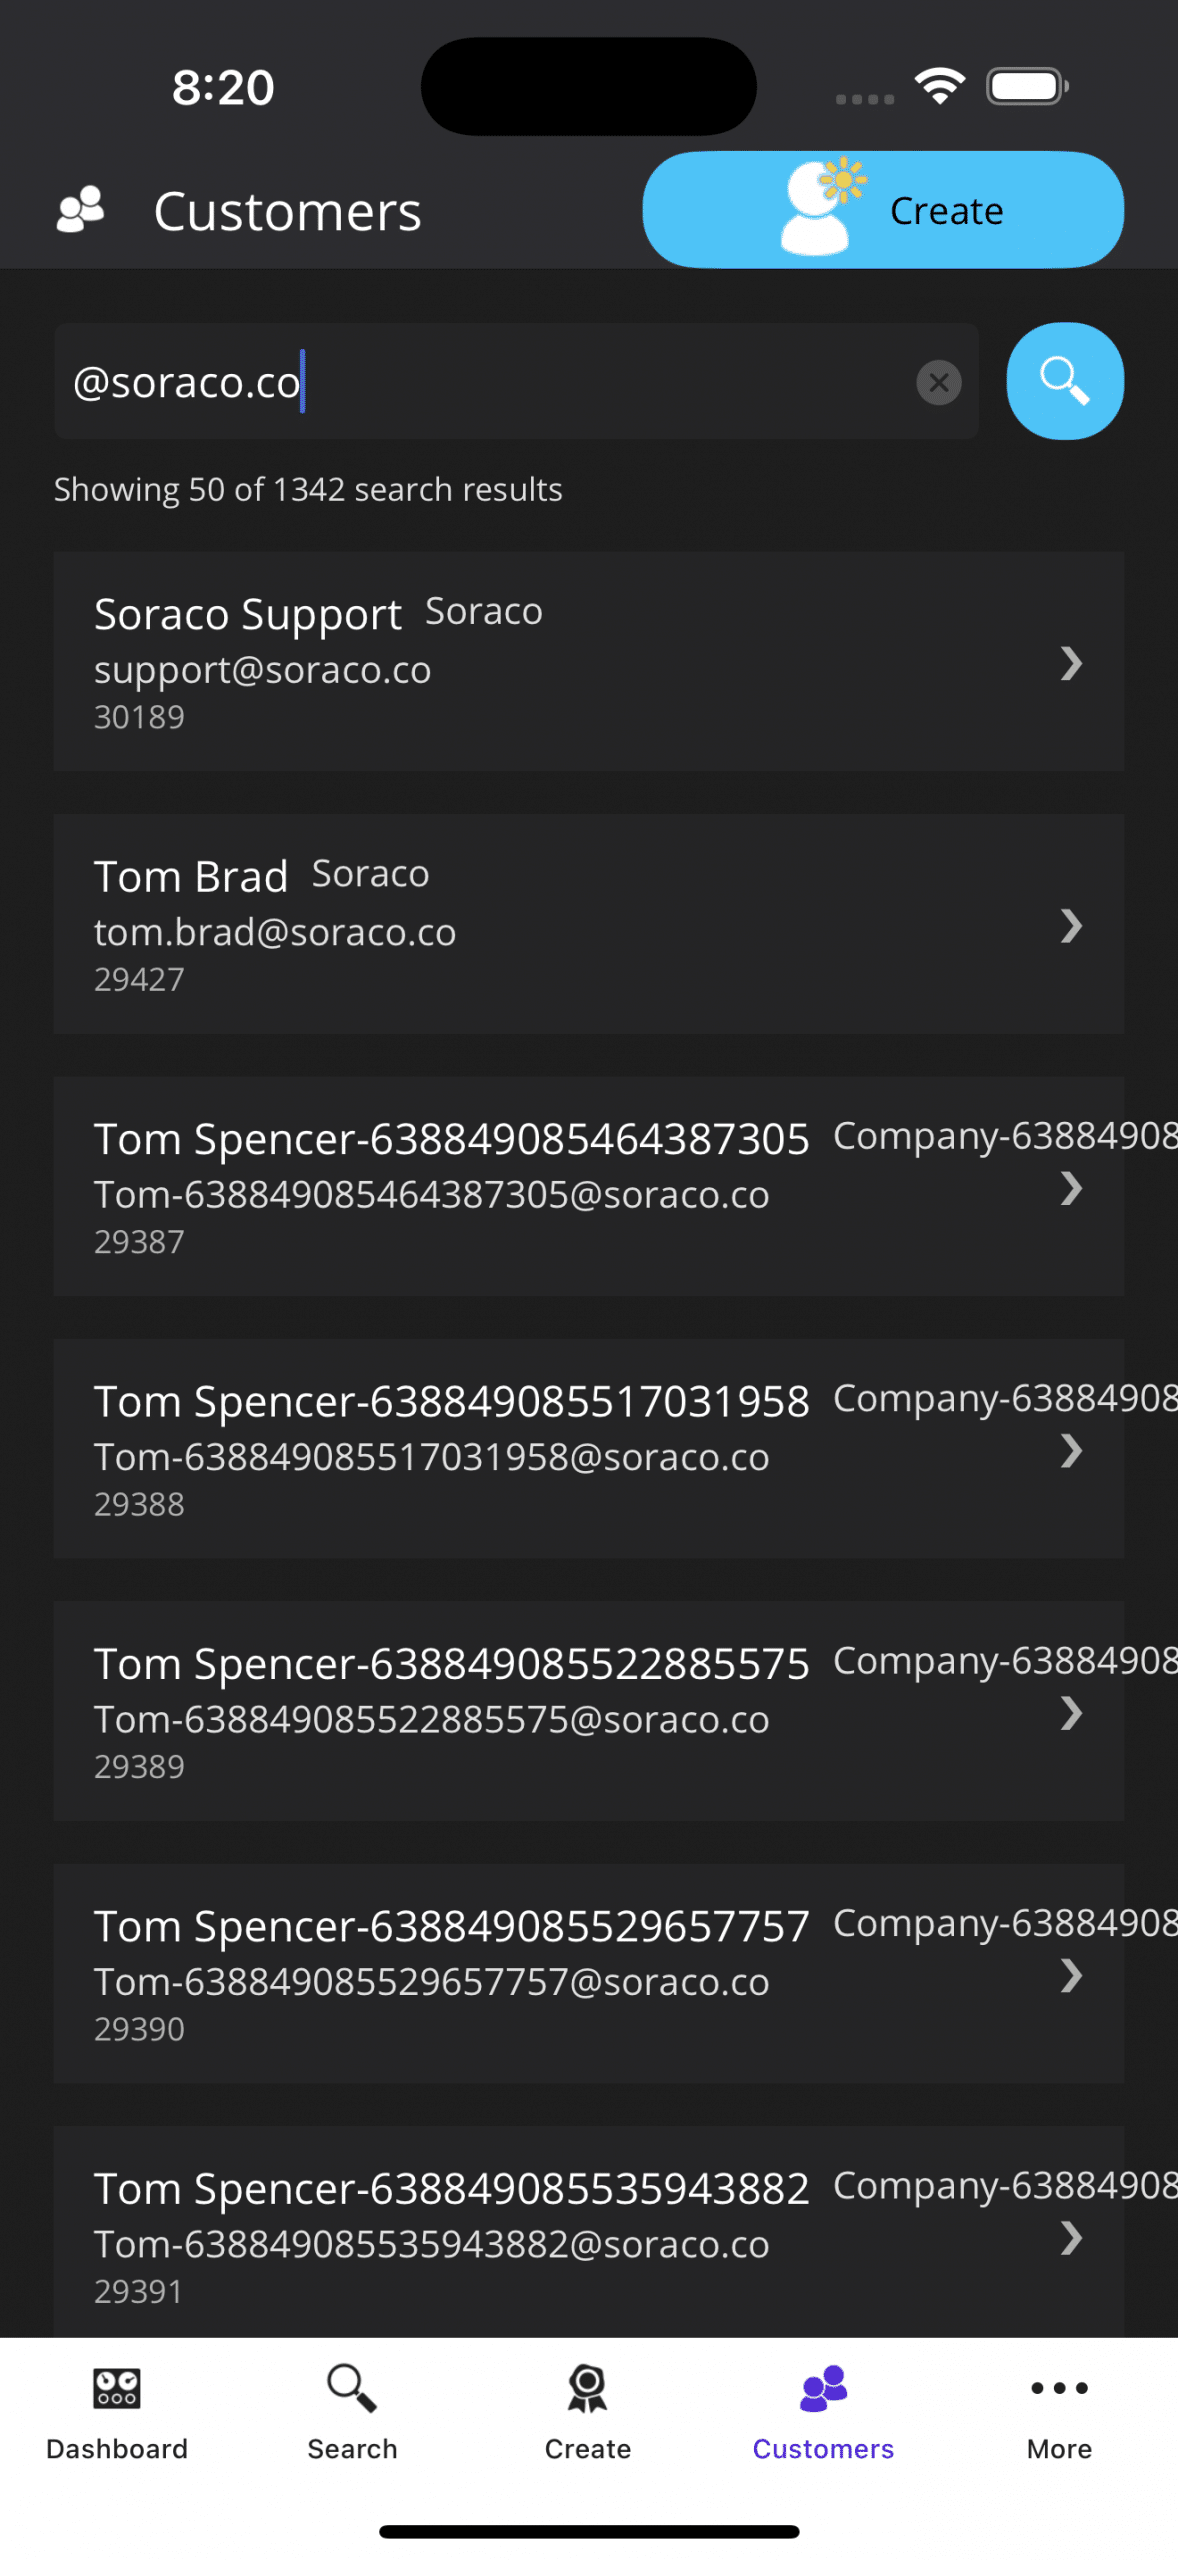Open chevron for customer 29388

pyautogui.click(x=1071, y=1450)
